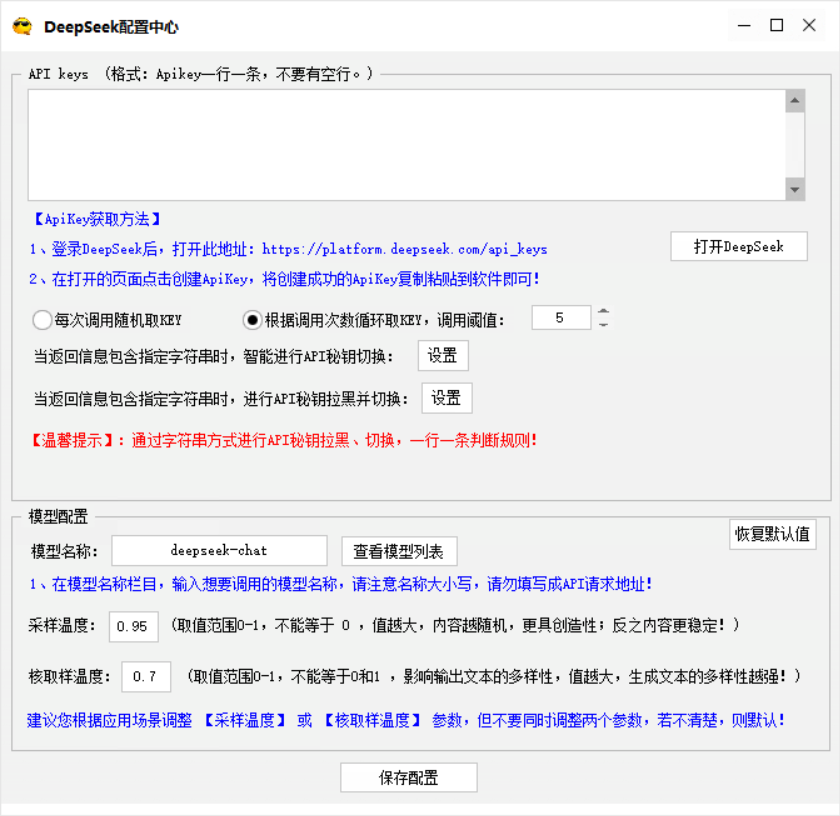
Task: Click the 模型配置 group label
Action: coord(58,516)
